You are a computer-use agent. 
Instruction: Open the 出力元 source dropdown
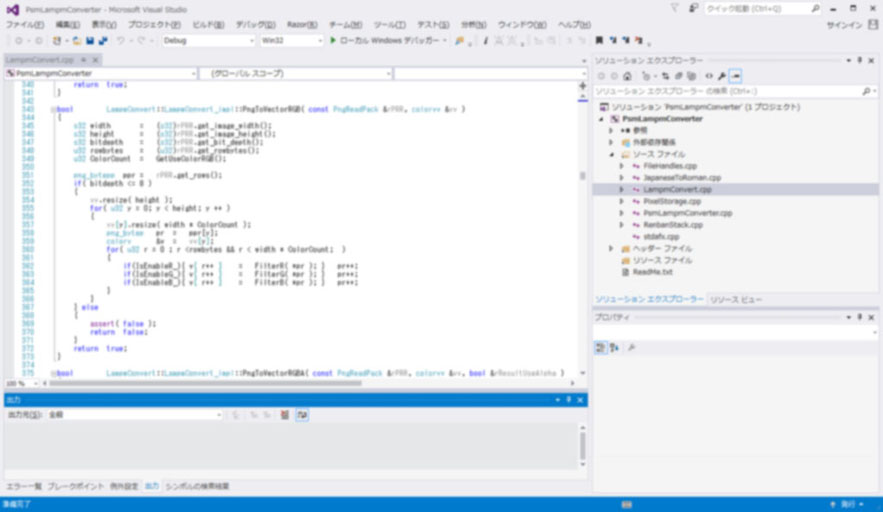(x=135, y=415)
